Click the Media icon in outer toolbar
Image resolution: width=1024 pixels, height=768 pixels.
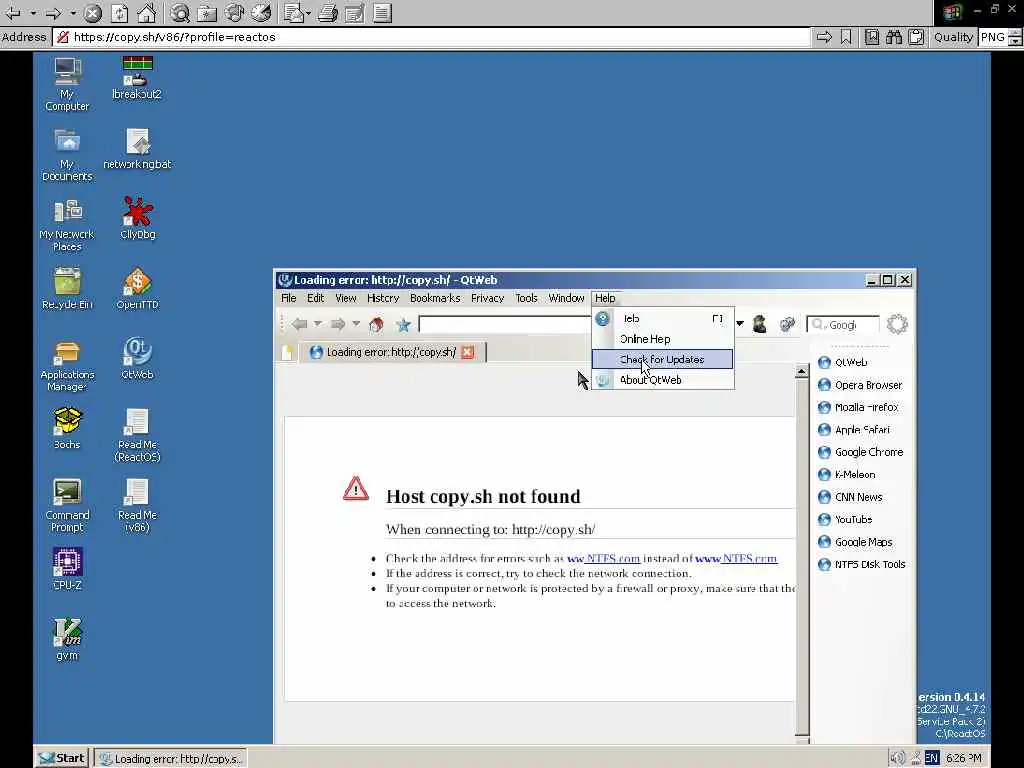coord(234,12)
